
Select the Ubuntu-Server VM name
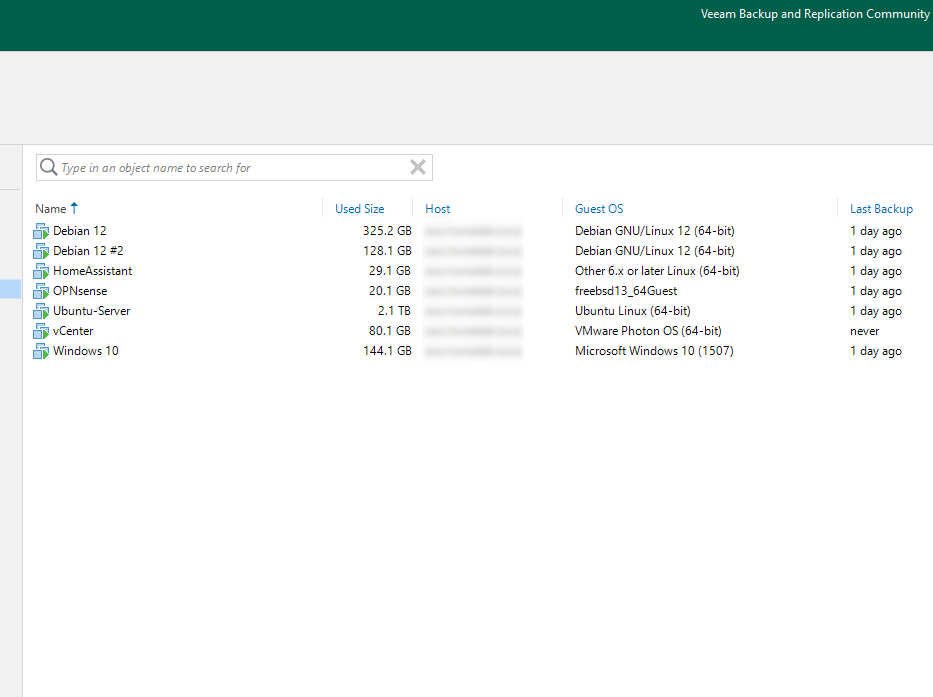coord(92,311)
